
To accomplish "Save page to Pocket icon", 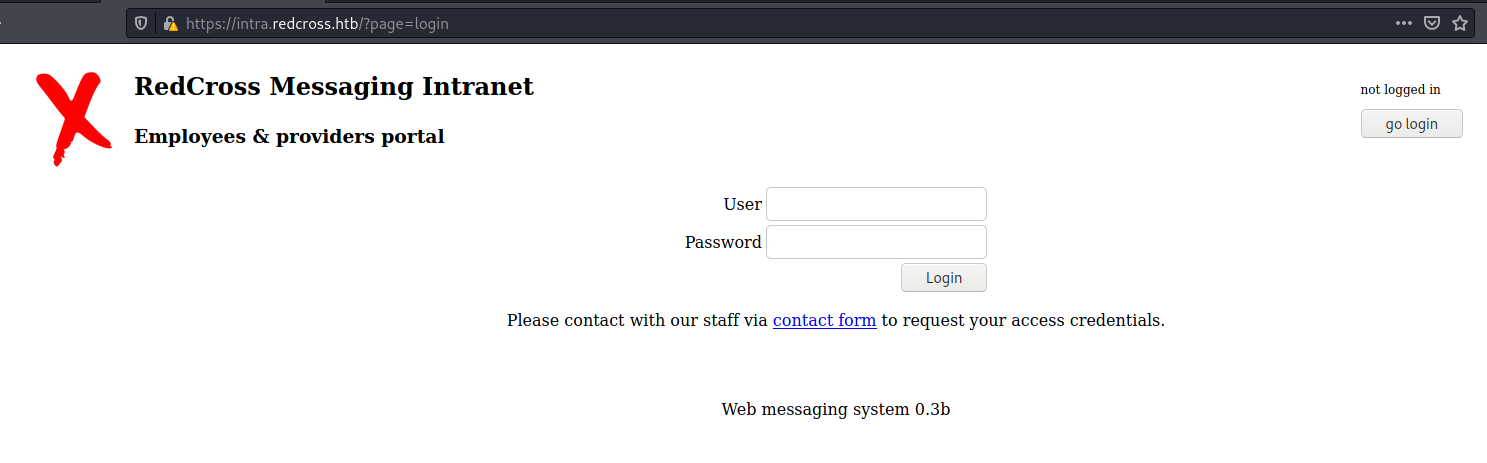I will [x=1432, y=23].
